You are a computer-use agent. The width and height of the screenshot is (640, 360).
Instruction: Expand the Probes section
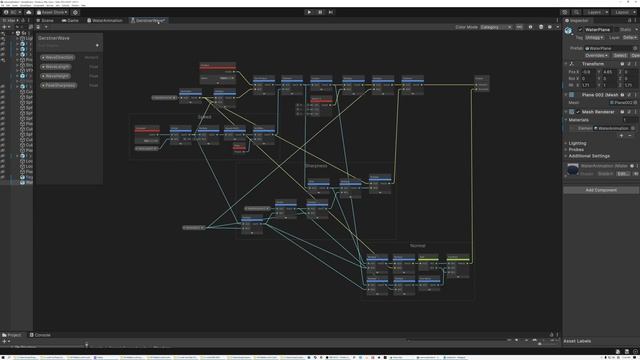(x=577, y=150)
